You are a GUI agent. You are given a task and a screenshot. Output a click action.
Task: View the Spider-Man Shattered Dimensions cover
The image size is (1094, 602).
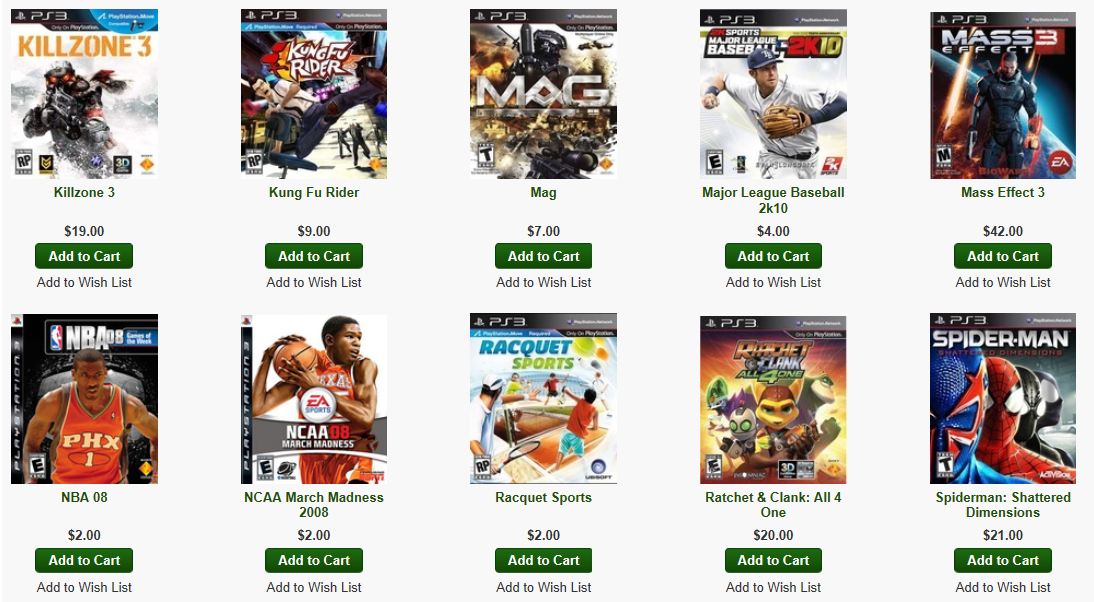click(x=1003, y=399)
